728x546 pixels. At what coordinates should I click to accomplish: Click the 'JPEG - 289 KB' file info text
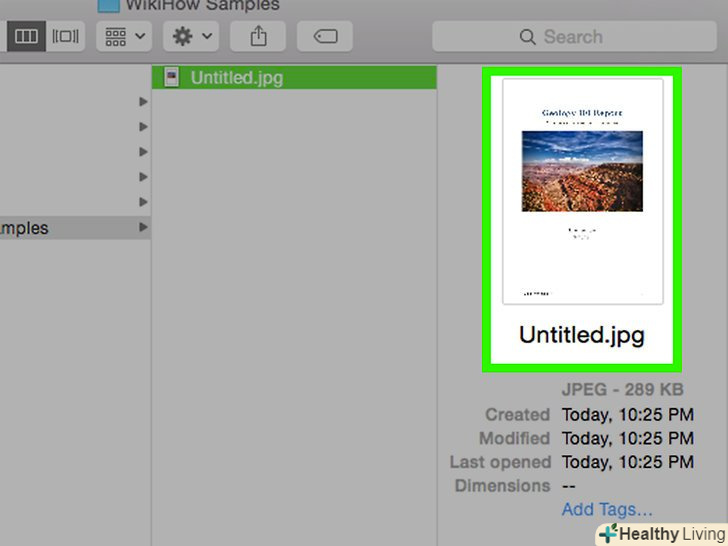click(622, 390)
